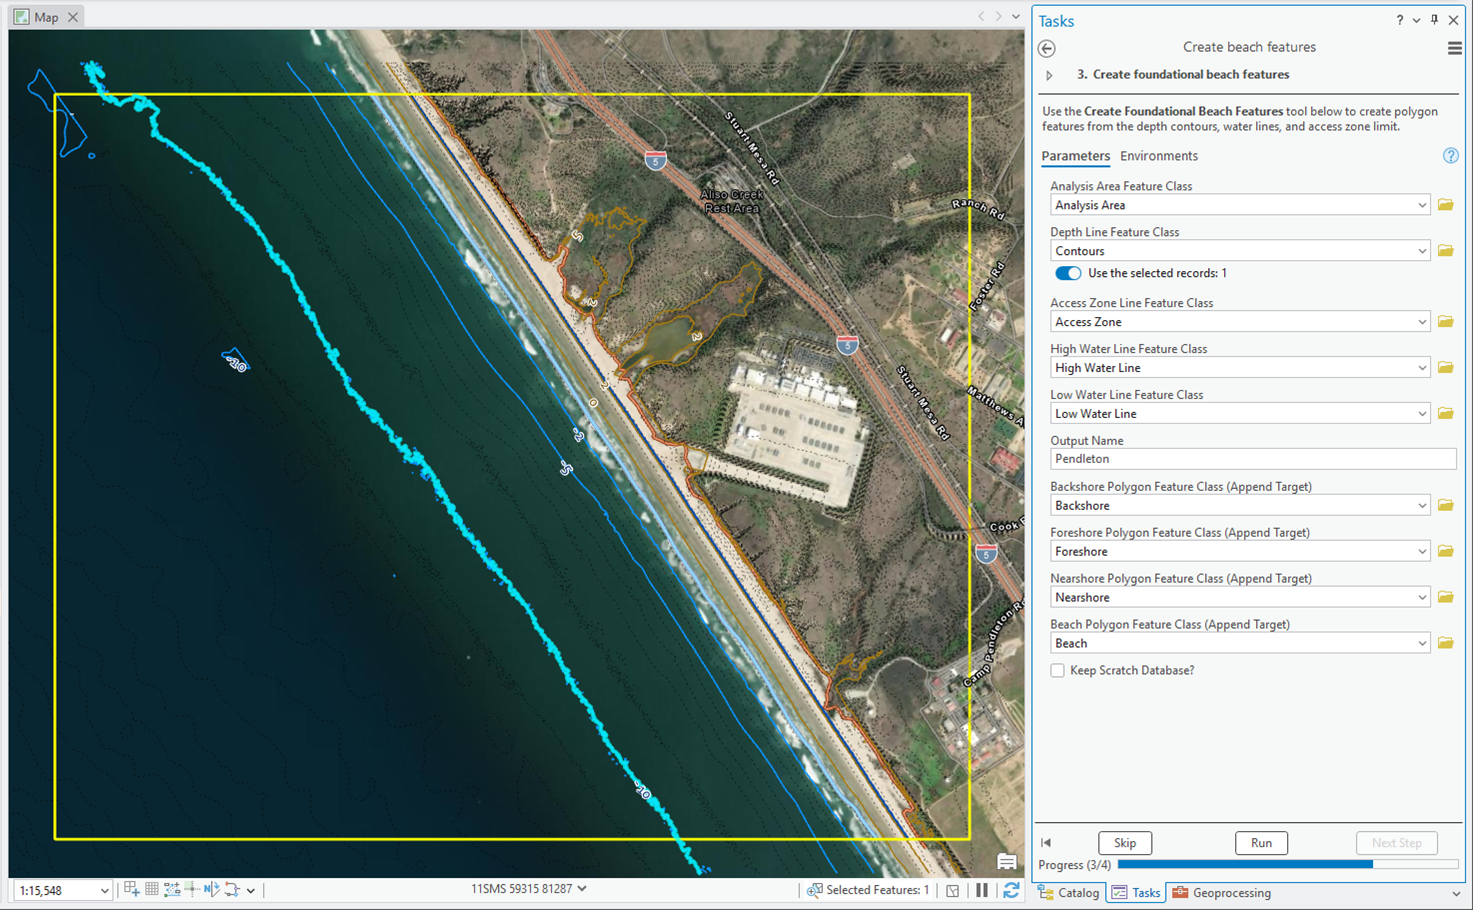Expand the Analysis Area dropdown
This screenshot has height=910, width=1473.
(x=1422, y=205)
